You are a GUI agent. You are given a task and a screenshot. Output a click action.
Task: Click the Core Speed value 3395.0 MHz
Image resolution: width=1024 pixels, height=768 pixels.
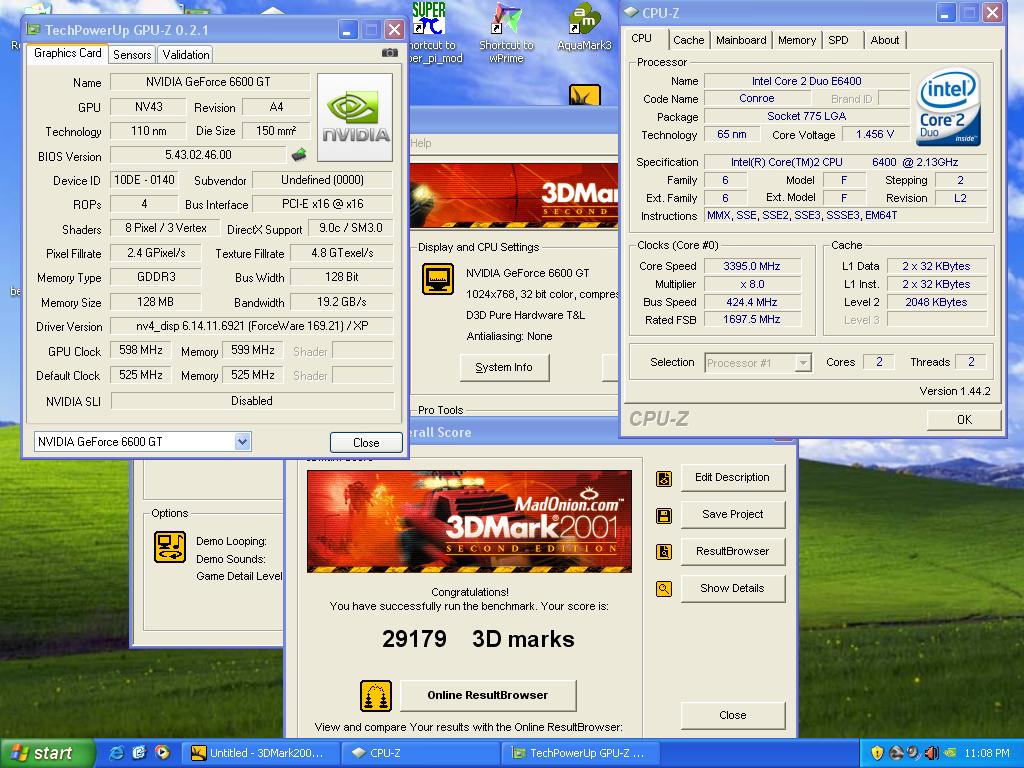[x=752, y=266]
